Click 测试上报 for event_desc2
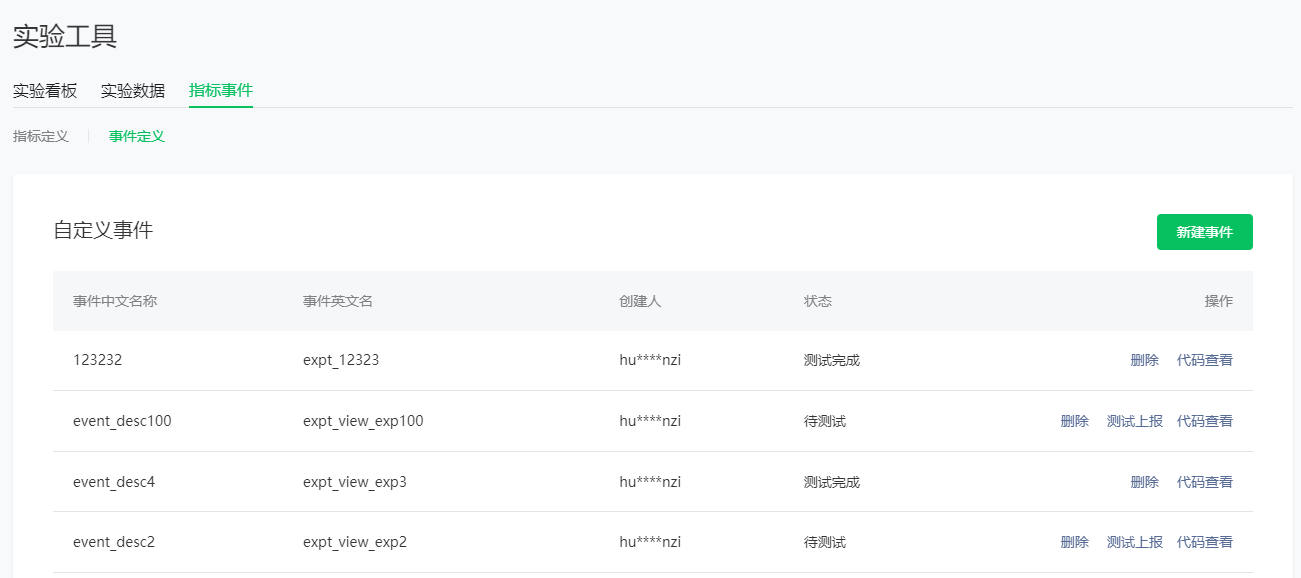The height and width of the screenshot is (578, 1301). point(1134,542)
